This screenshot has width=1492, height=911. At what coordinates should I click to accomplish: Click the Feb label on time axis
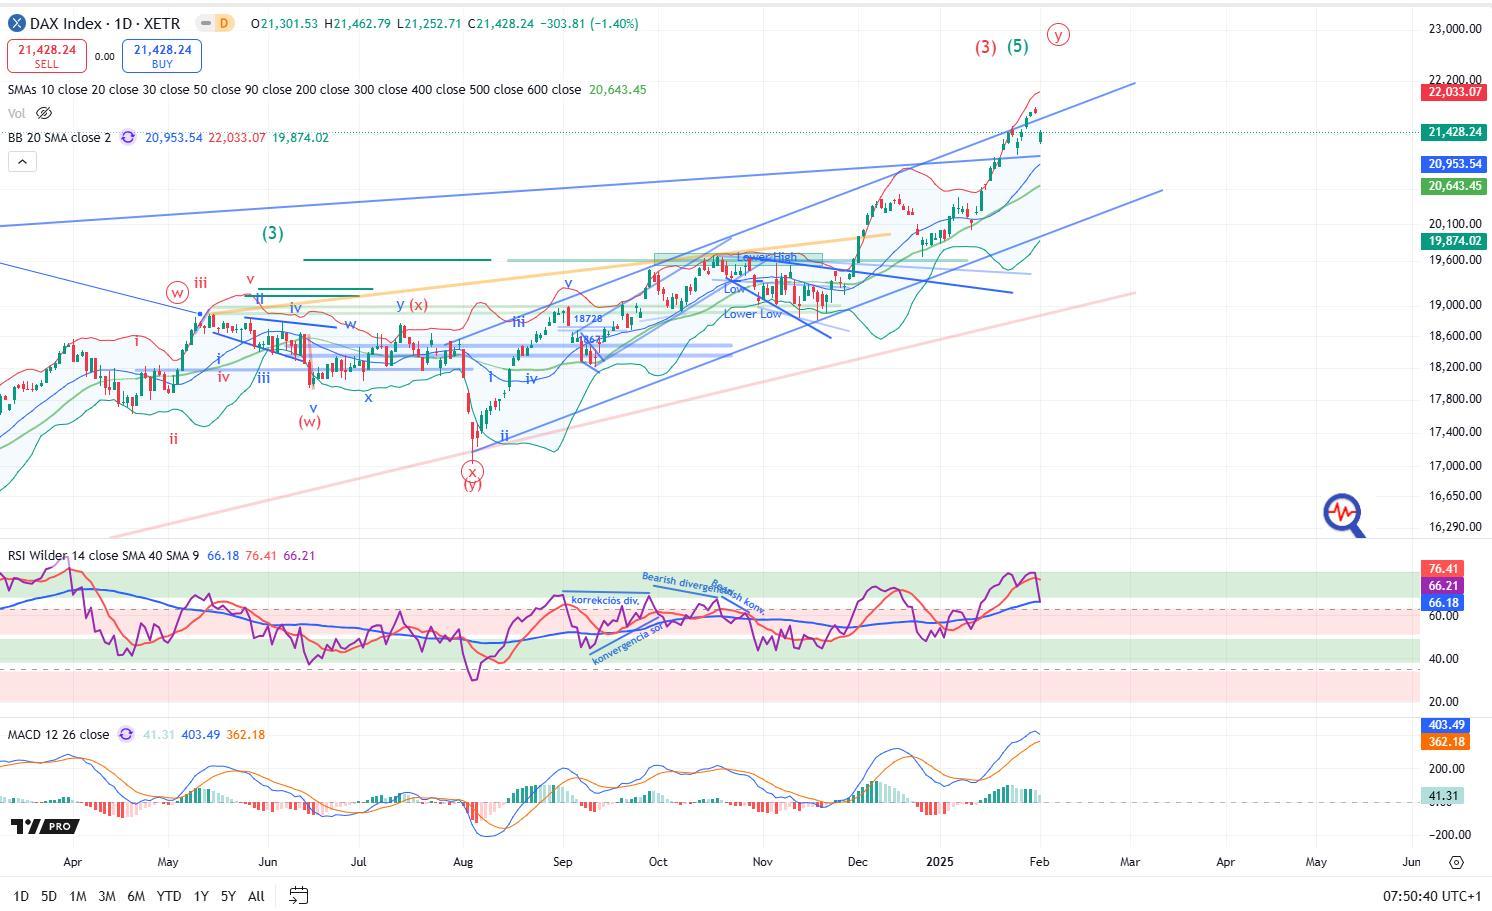pos(1039,862)
